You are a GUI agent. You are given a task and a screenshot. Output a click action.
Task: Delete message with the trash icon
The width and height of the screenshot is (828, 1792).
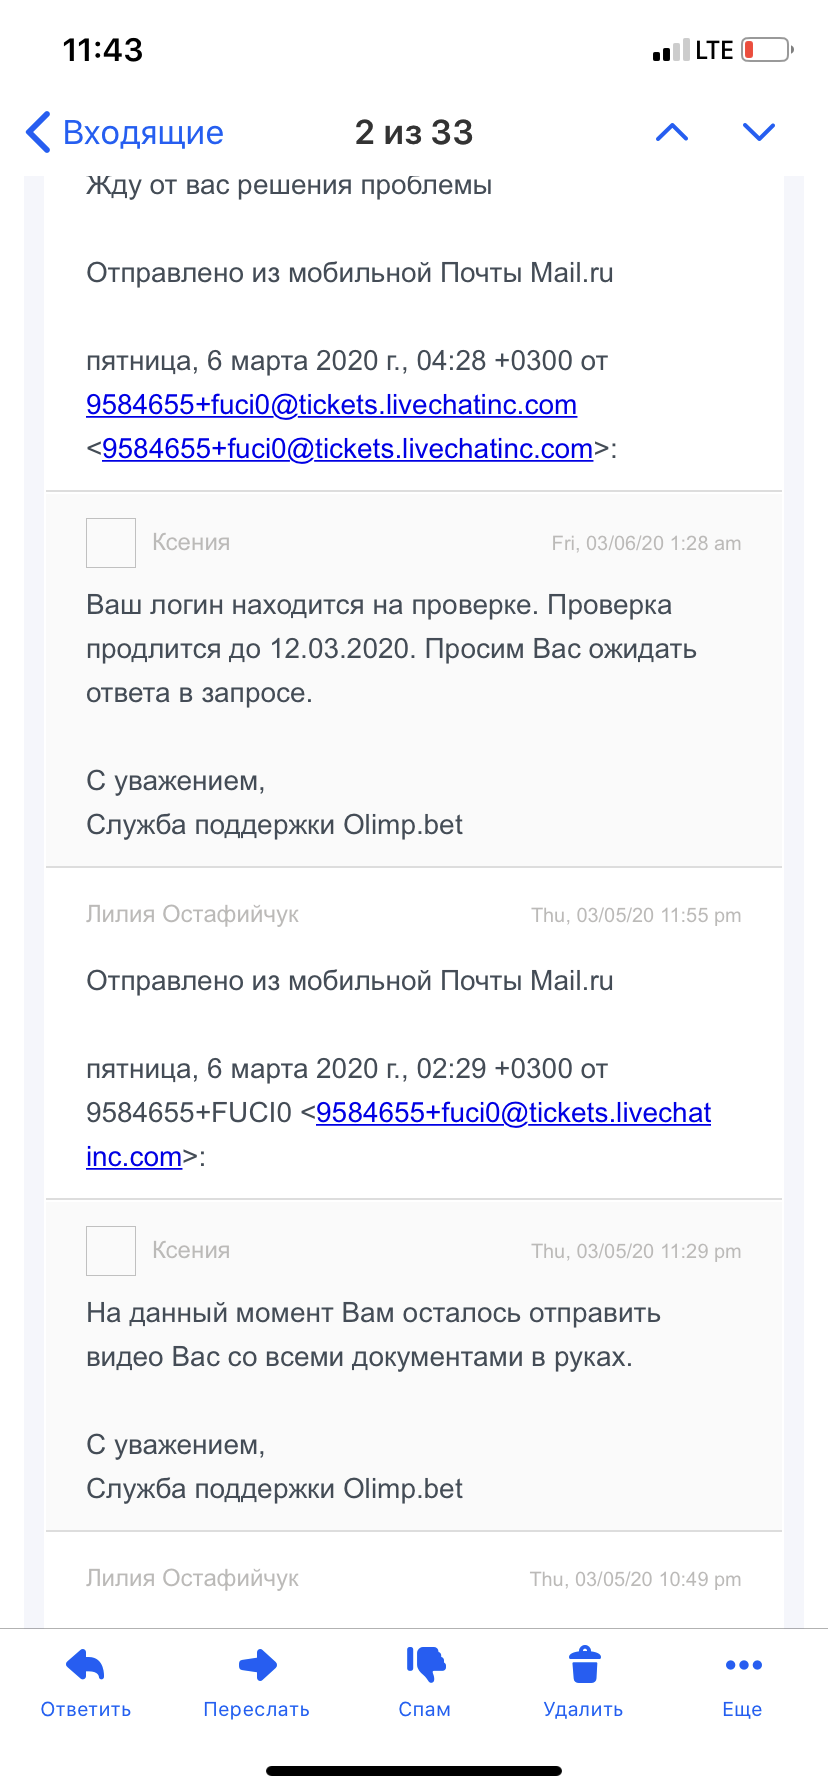point(584,1665)
